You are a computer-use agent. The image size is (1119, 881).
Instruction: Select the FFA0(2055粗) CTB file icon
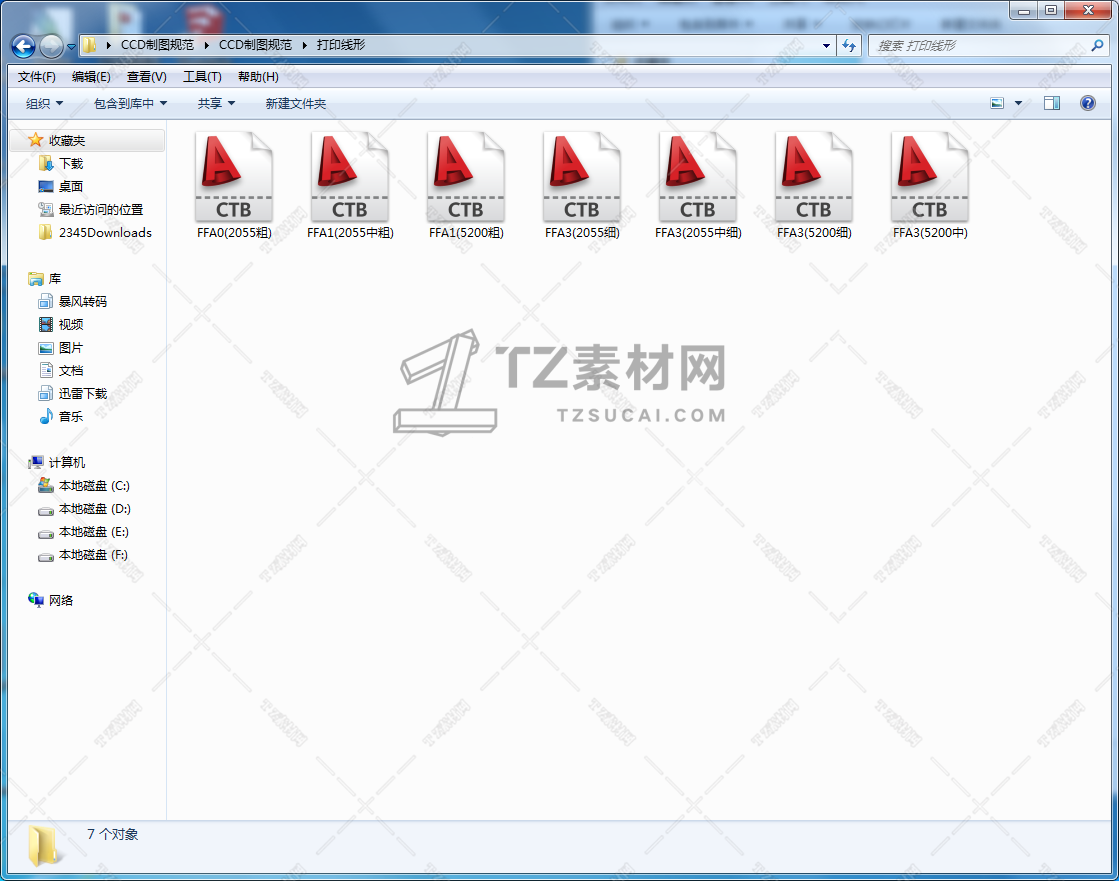234,177
